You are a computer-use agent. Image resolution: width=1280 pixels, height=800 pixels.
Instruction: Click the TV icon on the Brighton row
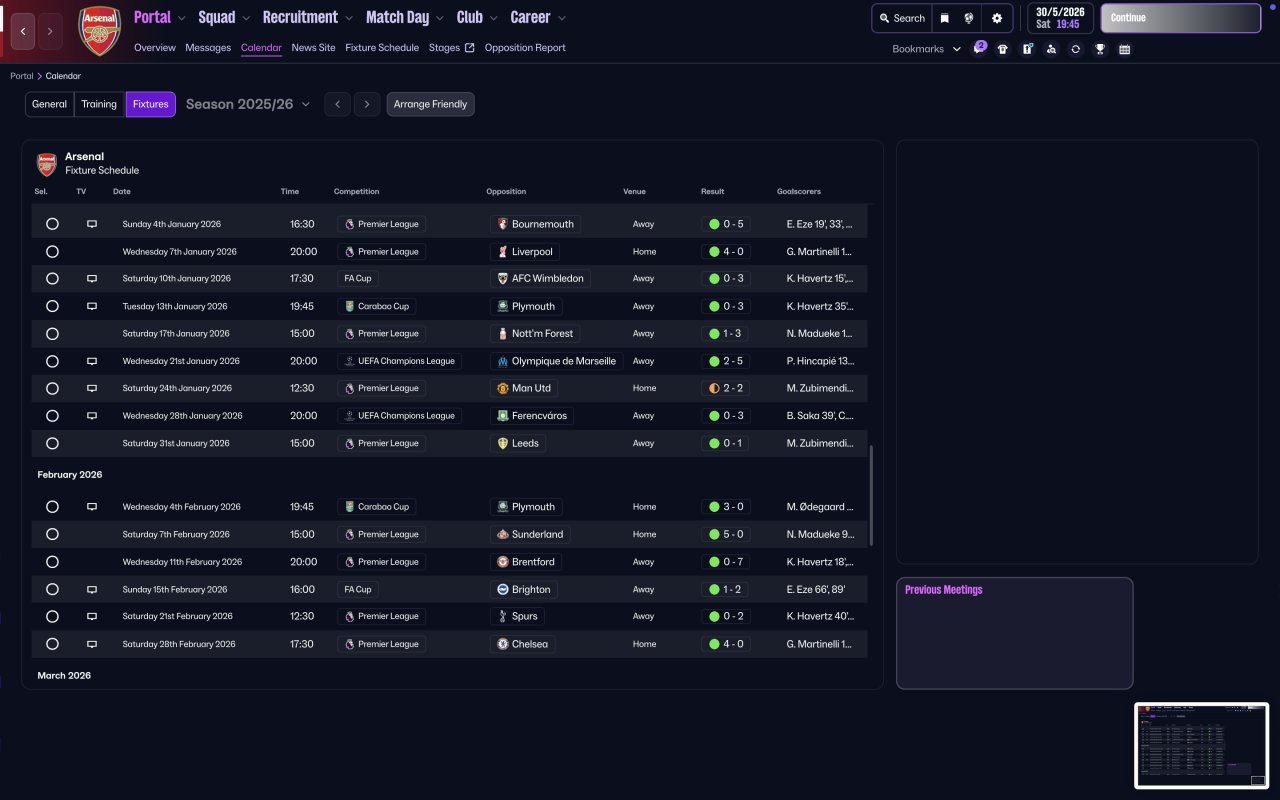click(92, 589)
